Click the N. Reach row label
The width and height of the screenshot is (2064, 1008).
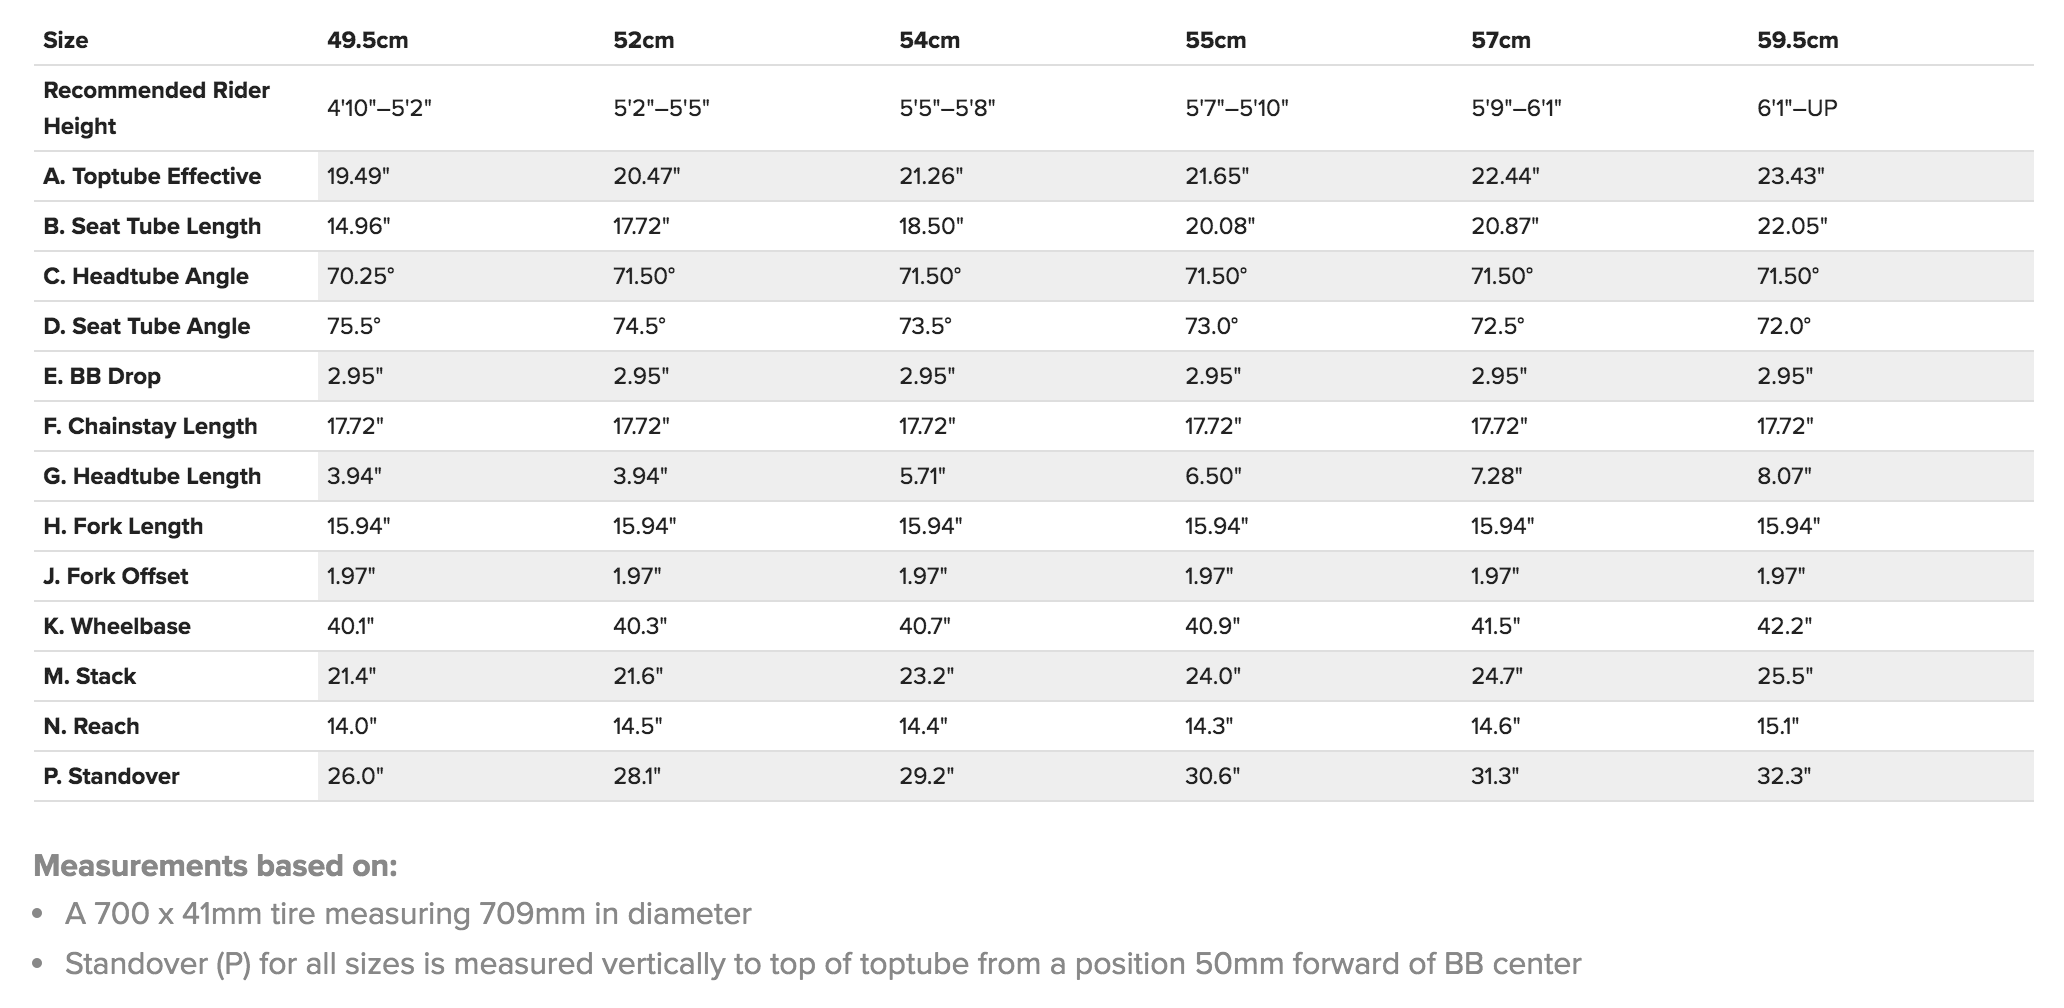click(91, 727)
